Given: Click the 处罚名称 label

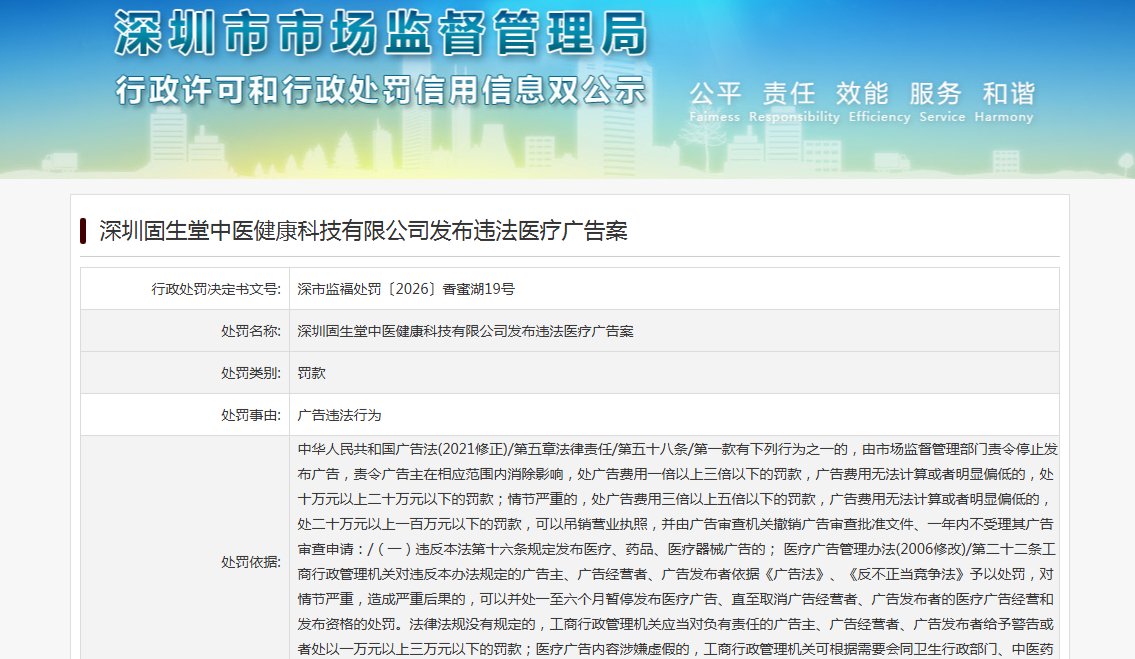Looking at the screenshot, I should click(250, 331).
